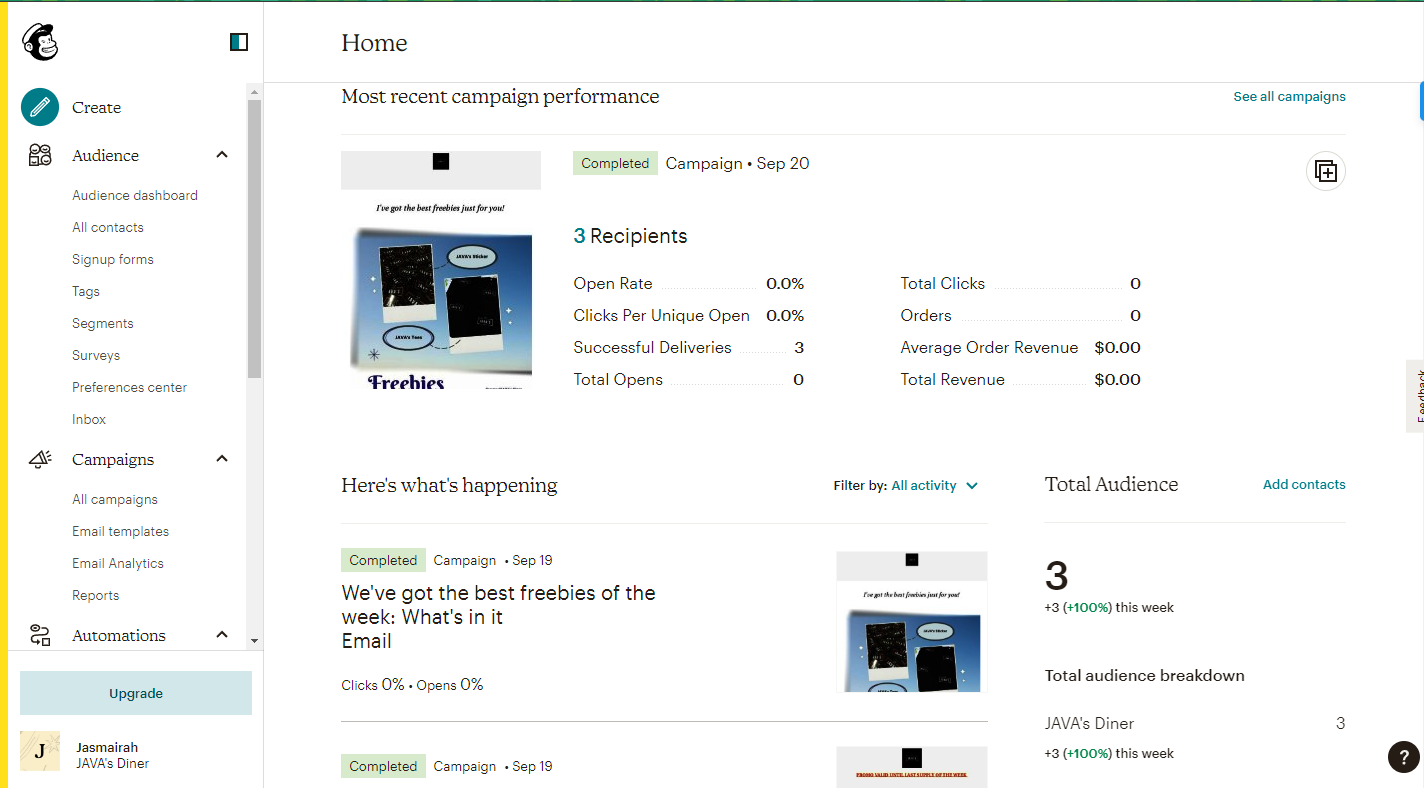This screenshot has width=1424, height=788.
Task: Click the Open Rate 0.0% value
Action: 785,283
